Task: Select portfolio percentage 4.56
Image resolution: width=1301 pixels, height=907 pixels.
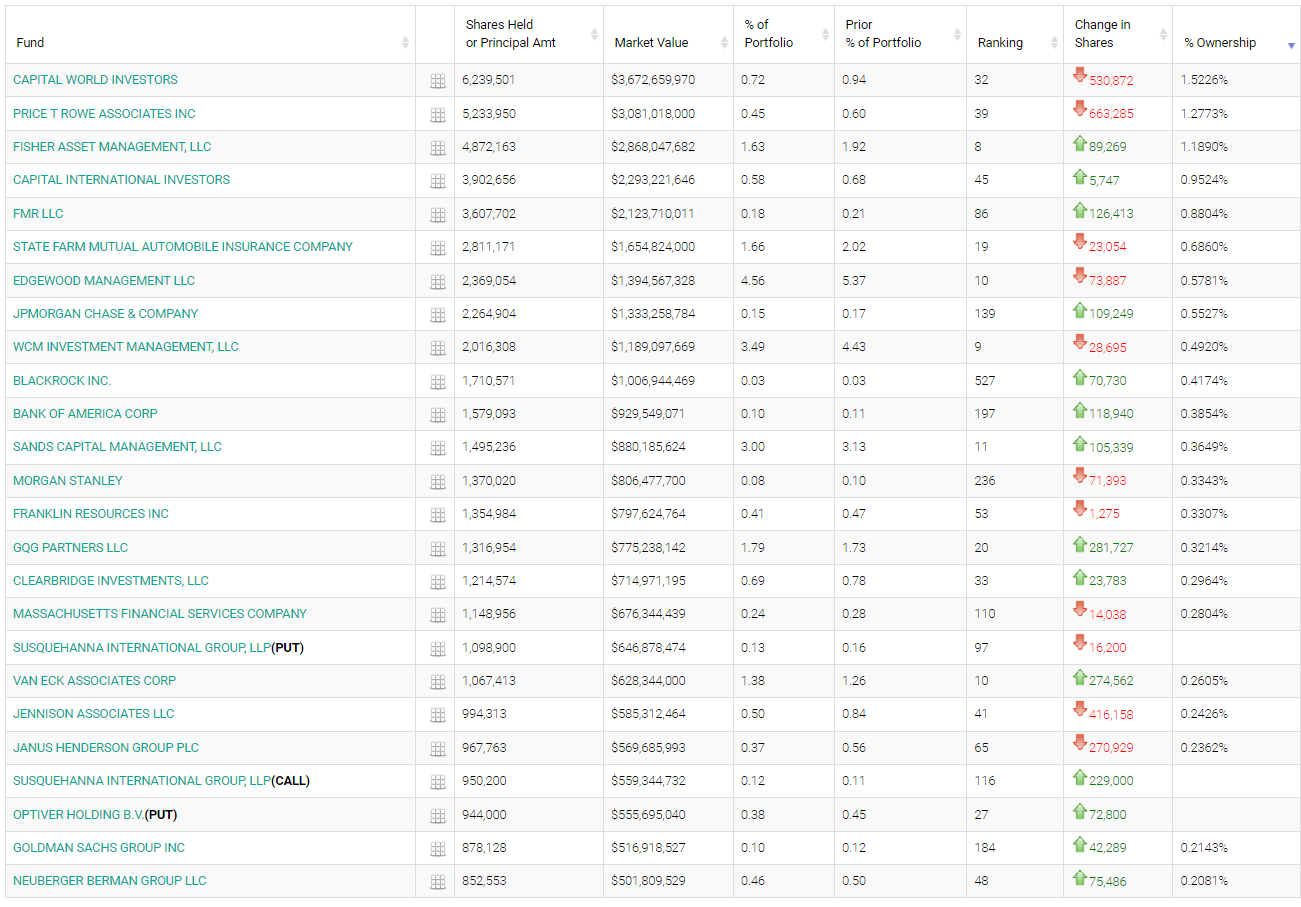Action: 753,281
